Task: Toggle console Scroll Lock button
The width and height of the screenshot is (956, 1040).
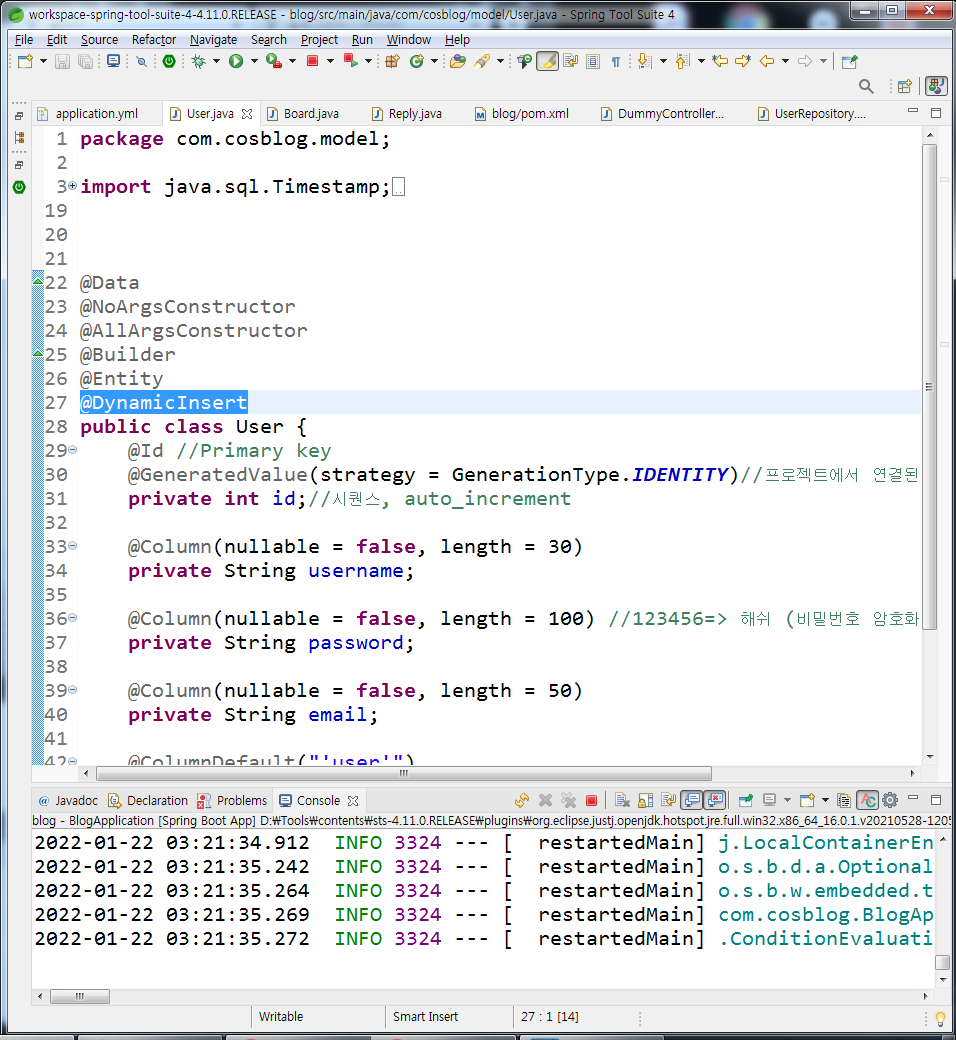Action: (x=646, y=801)
